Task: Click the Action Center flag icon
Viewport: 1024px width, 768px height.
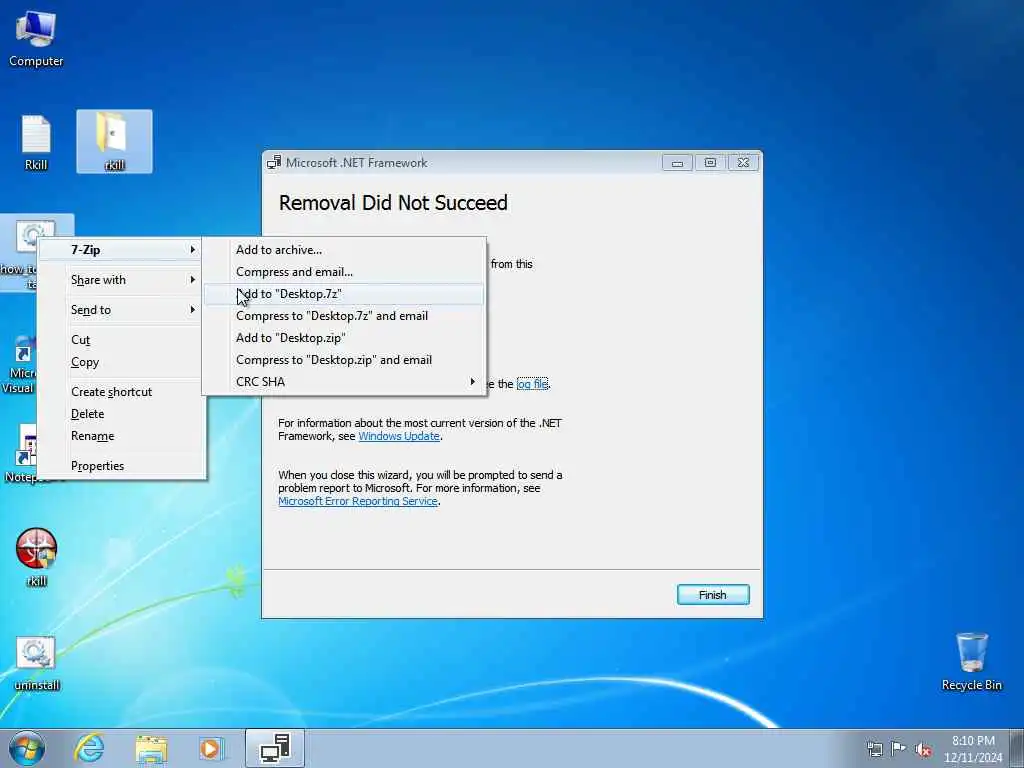Action: (x=899, y=749)
